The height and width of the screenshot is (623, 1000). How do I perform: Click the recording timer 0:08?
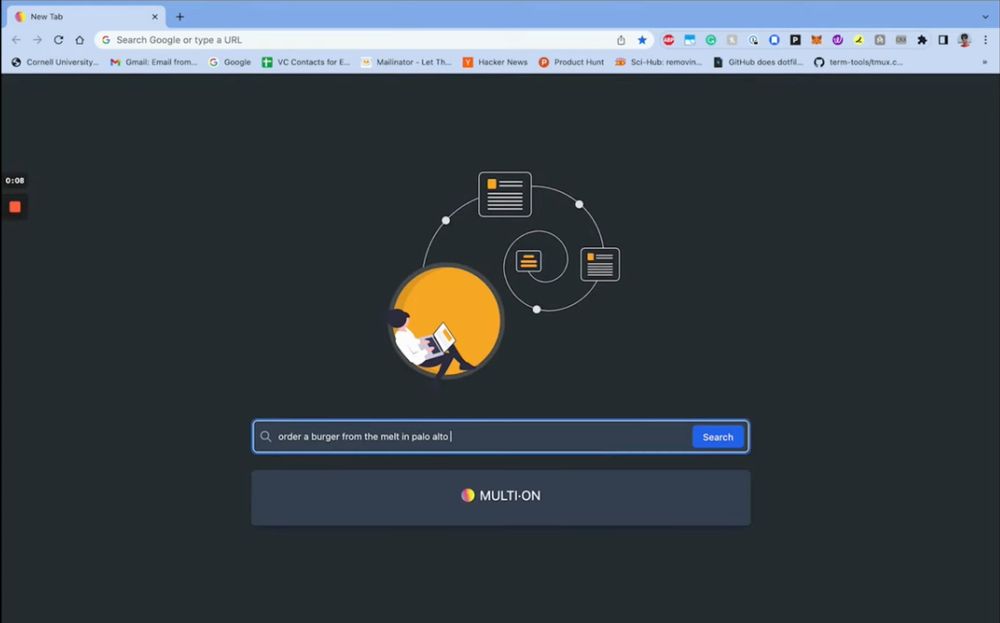pos(15,180)
